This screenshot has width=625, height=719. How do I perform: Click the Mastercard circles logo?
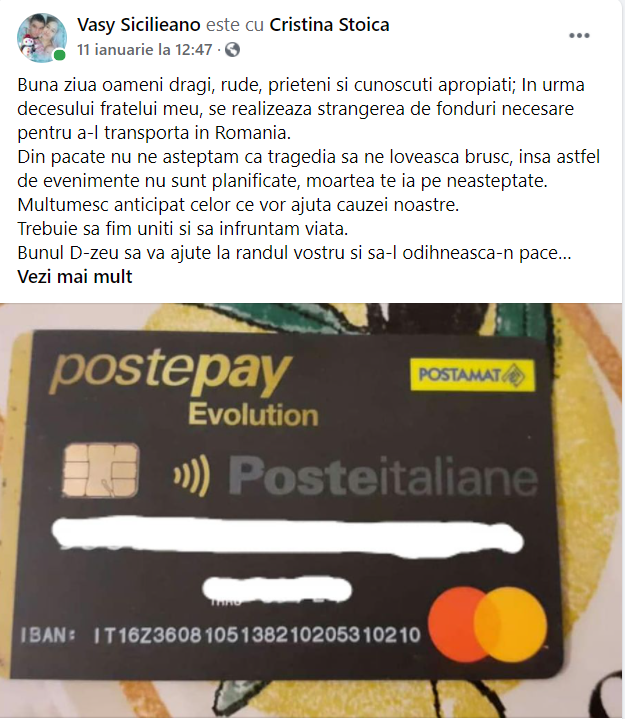487,625
